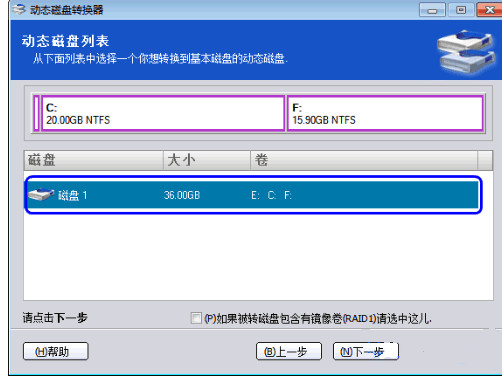502x378 pixels.
Task: Maximize the disk converter window
Action: pos(461,10)
